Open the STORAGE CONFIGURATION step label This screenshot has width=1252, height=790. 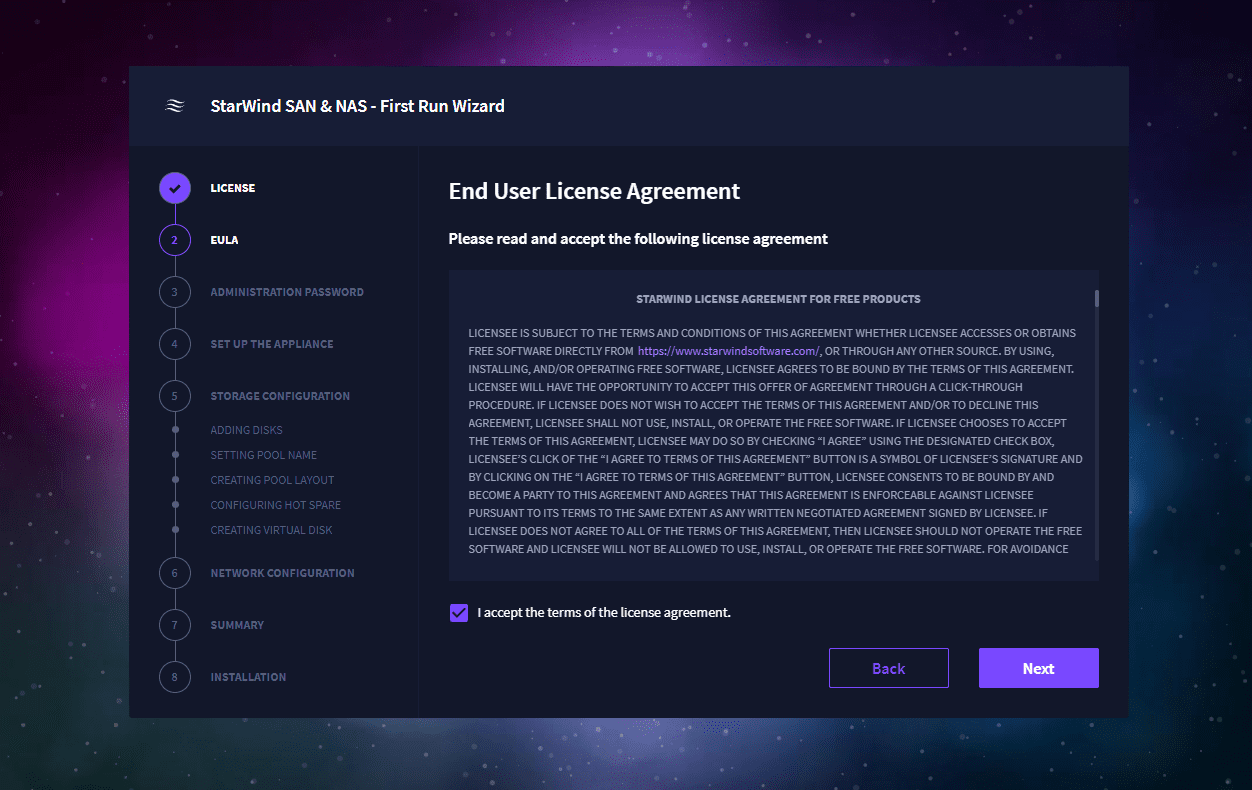click(x=280, y=396)
